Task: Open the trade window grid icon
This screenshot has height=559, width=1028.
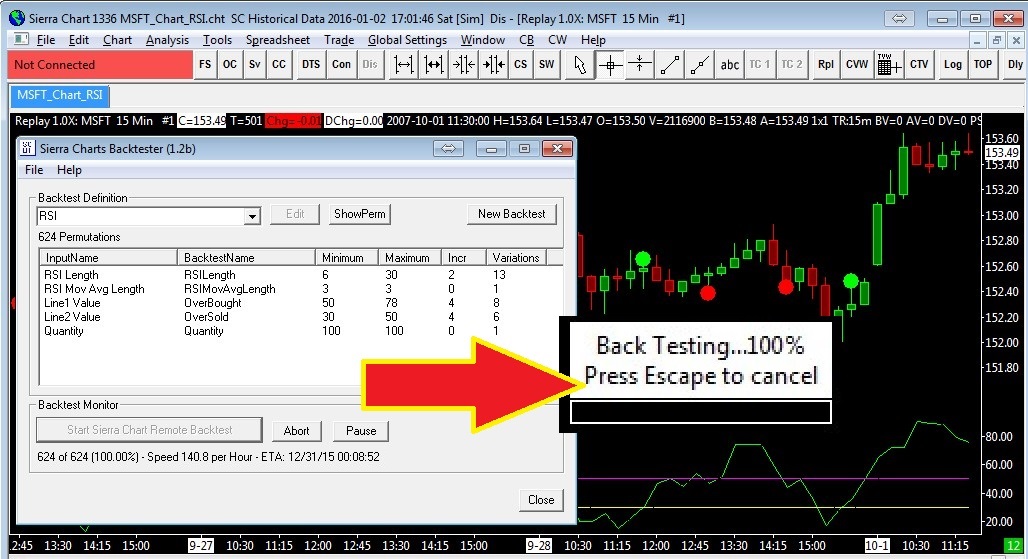Action: [x=888, y=64]
